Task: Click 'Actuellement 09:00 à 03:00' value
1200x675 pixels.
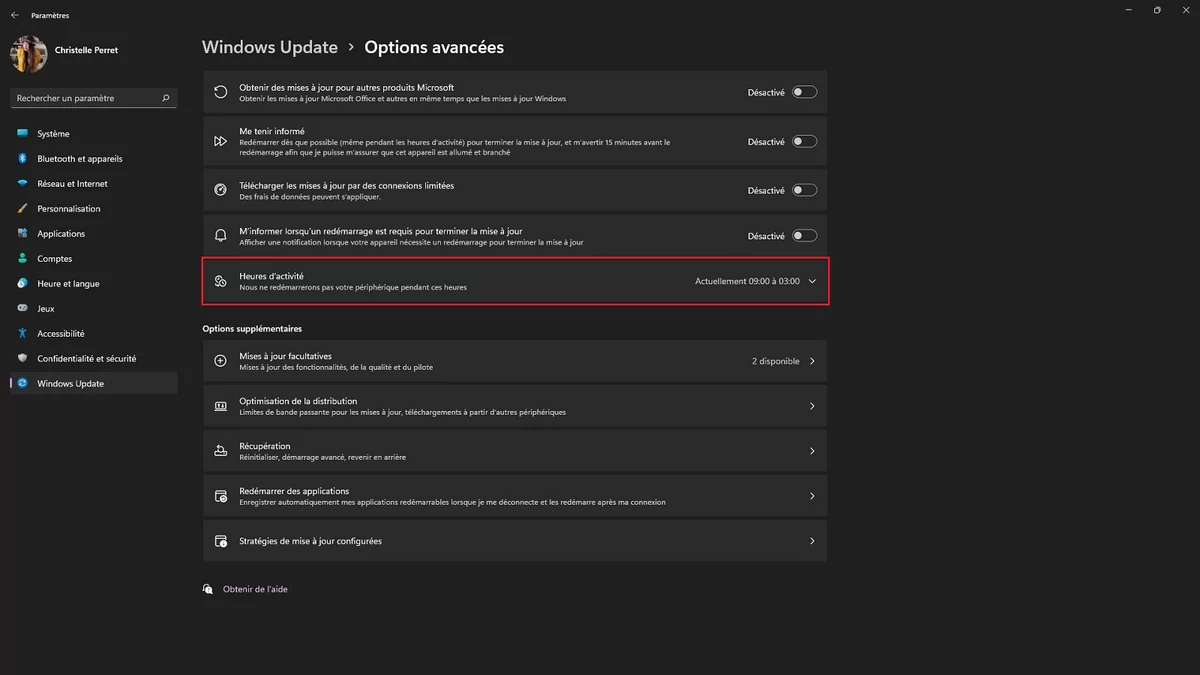Action: point(747,282)
